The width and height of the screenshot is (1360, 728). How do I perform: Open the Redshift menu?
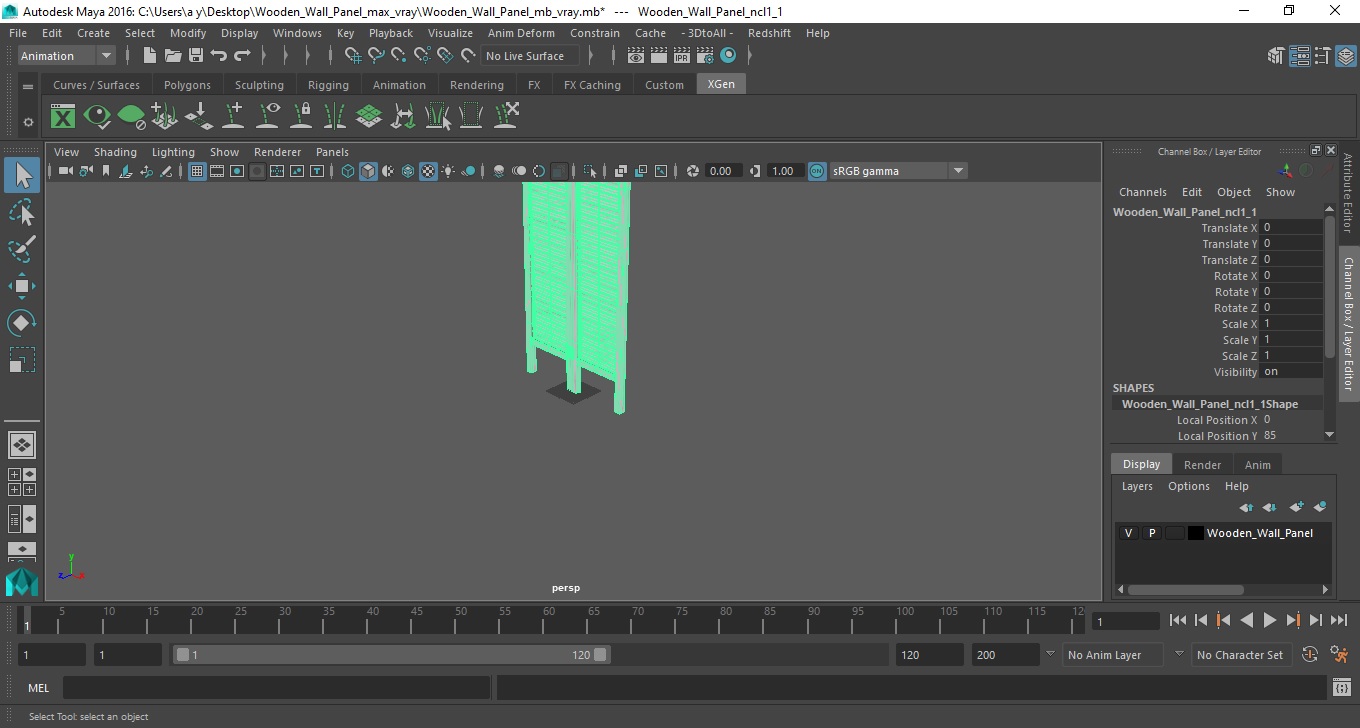pyautogui.click(x=769, y=33)
